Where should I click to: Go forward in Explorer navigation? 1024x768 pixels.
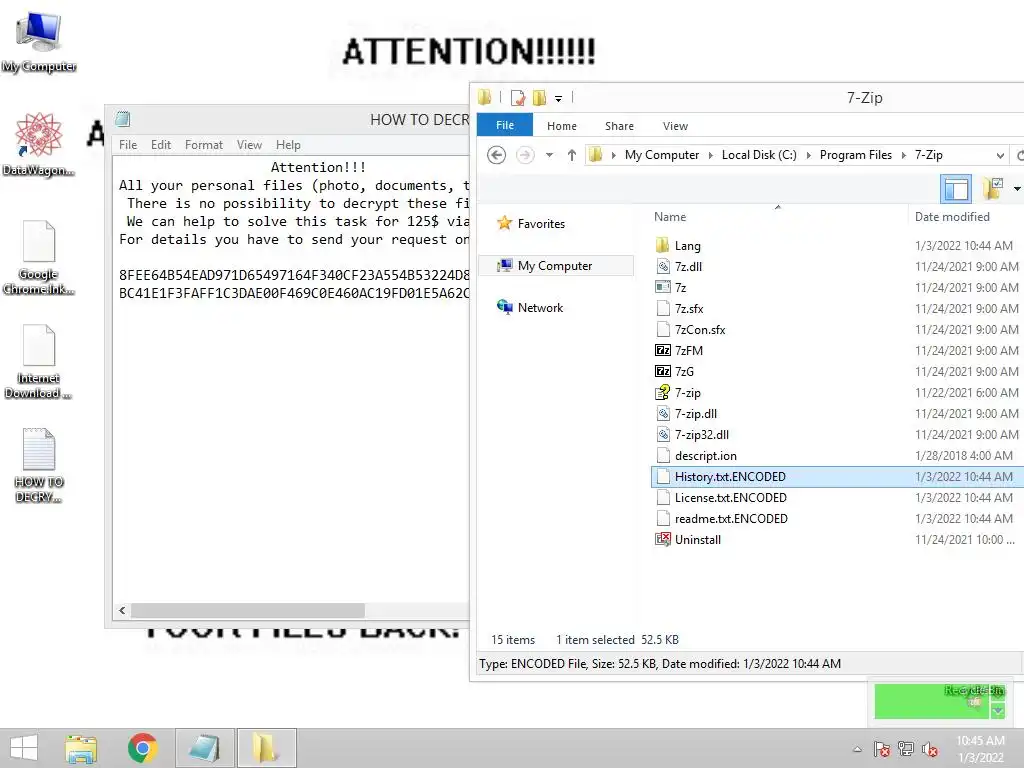coord(524,155)
